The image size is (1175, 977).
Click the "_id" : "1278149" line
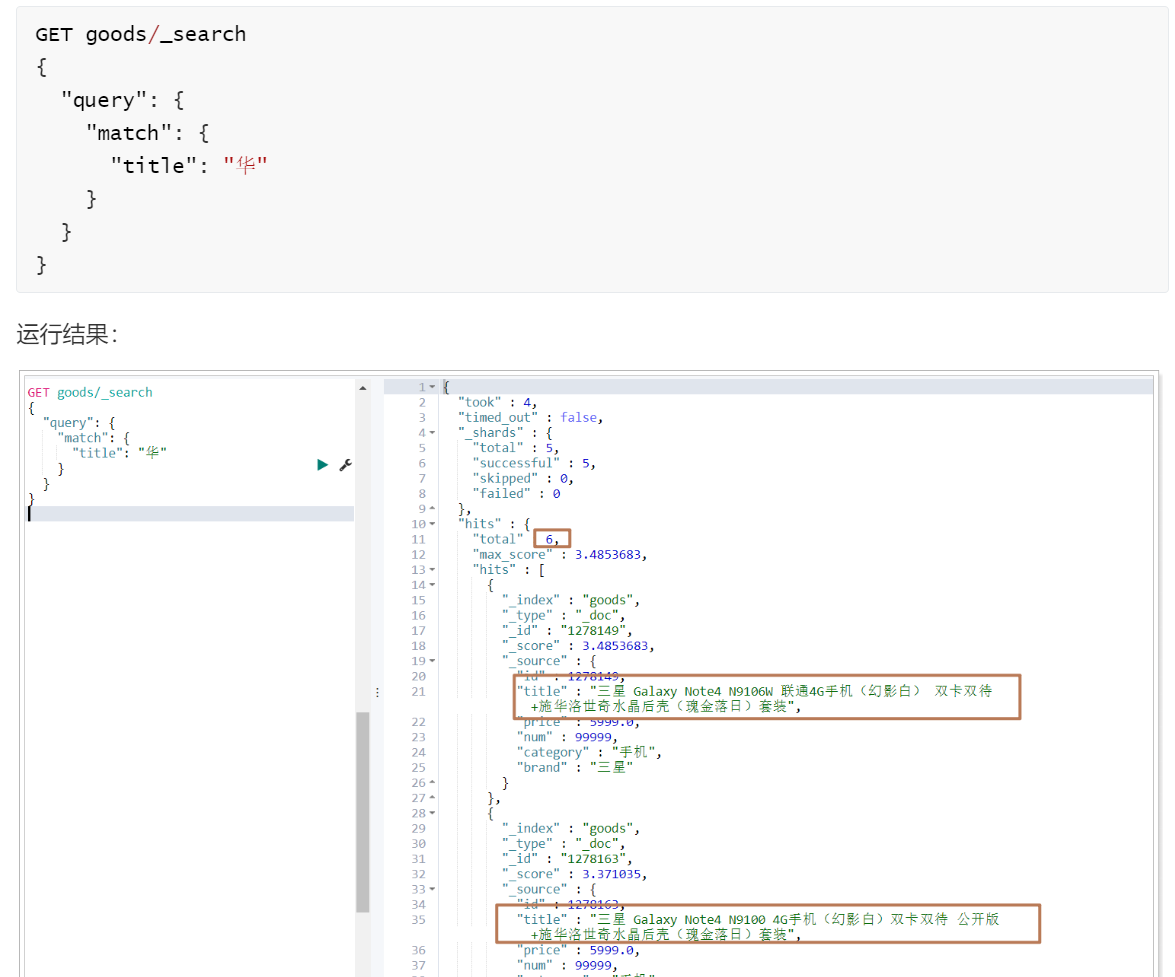click(567, 631)
